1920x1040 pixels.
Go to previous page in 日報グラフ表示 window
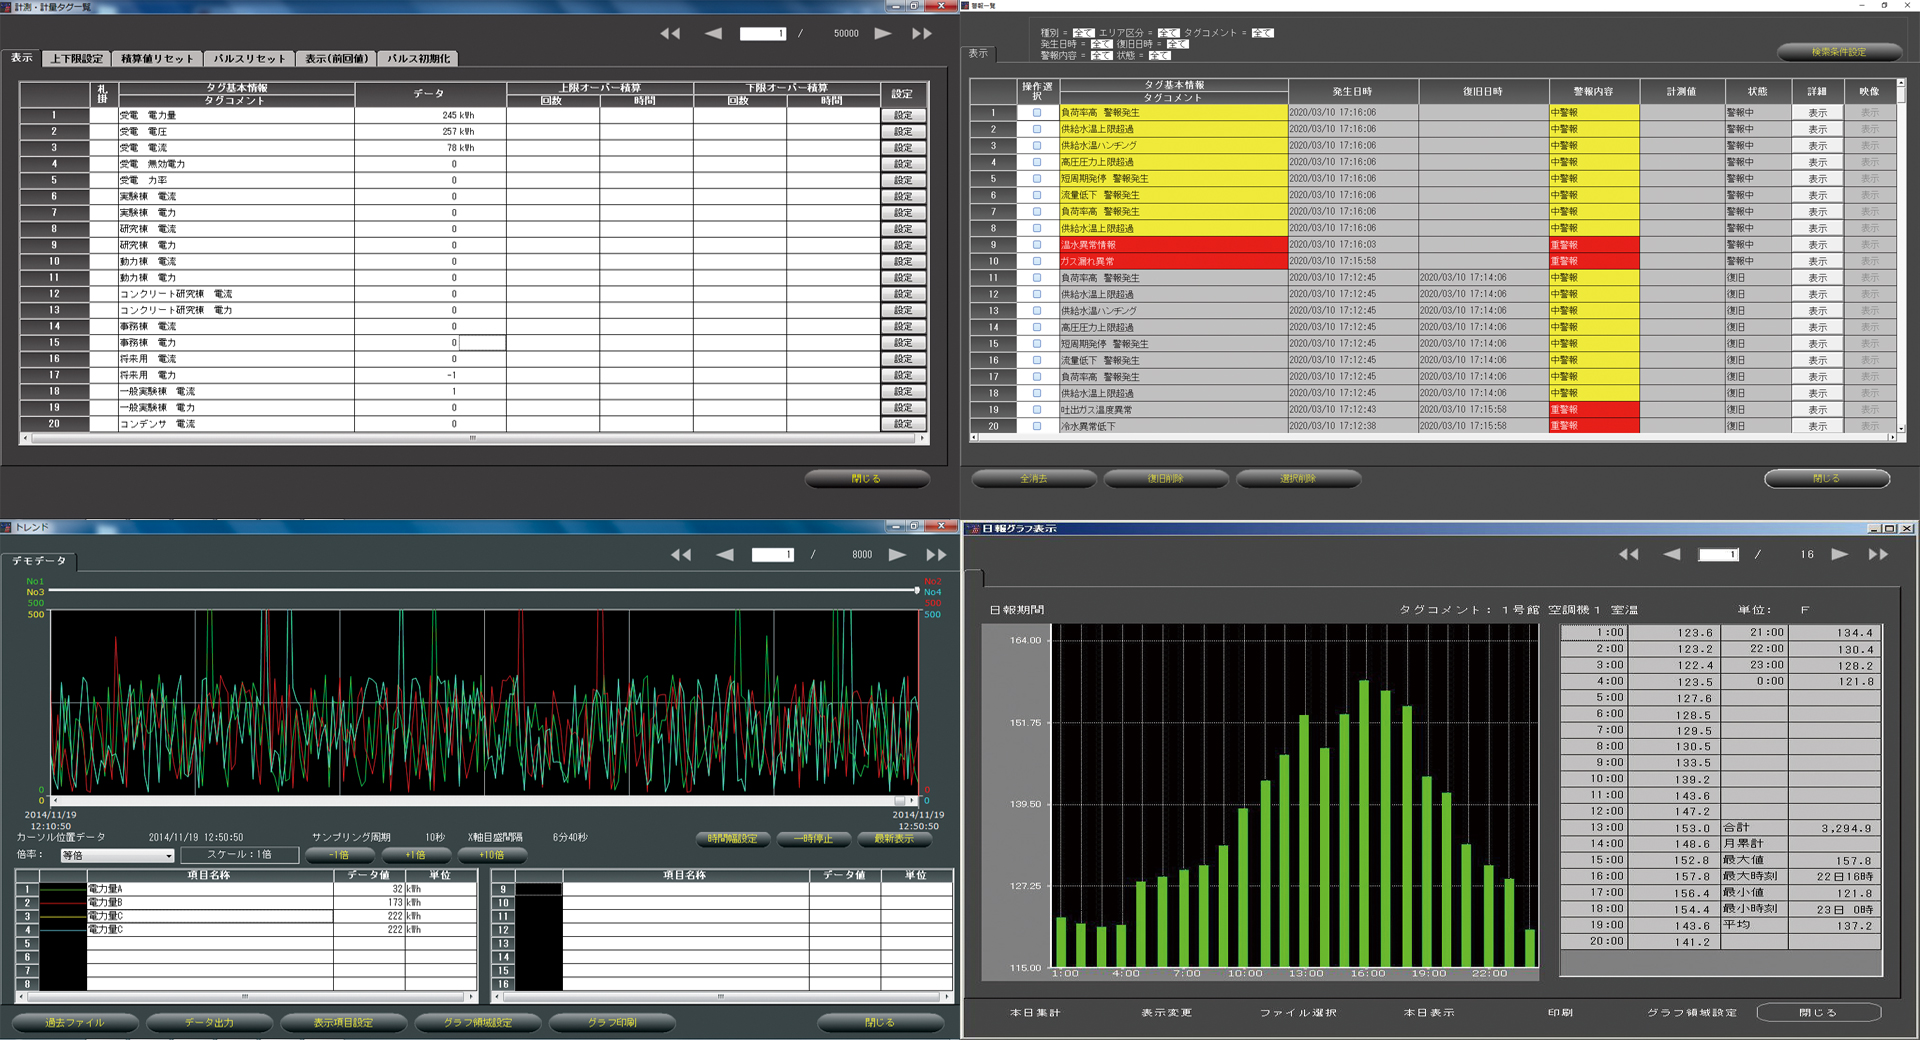pyautogui.click(x=1672, y=554)
